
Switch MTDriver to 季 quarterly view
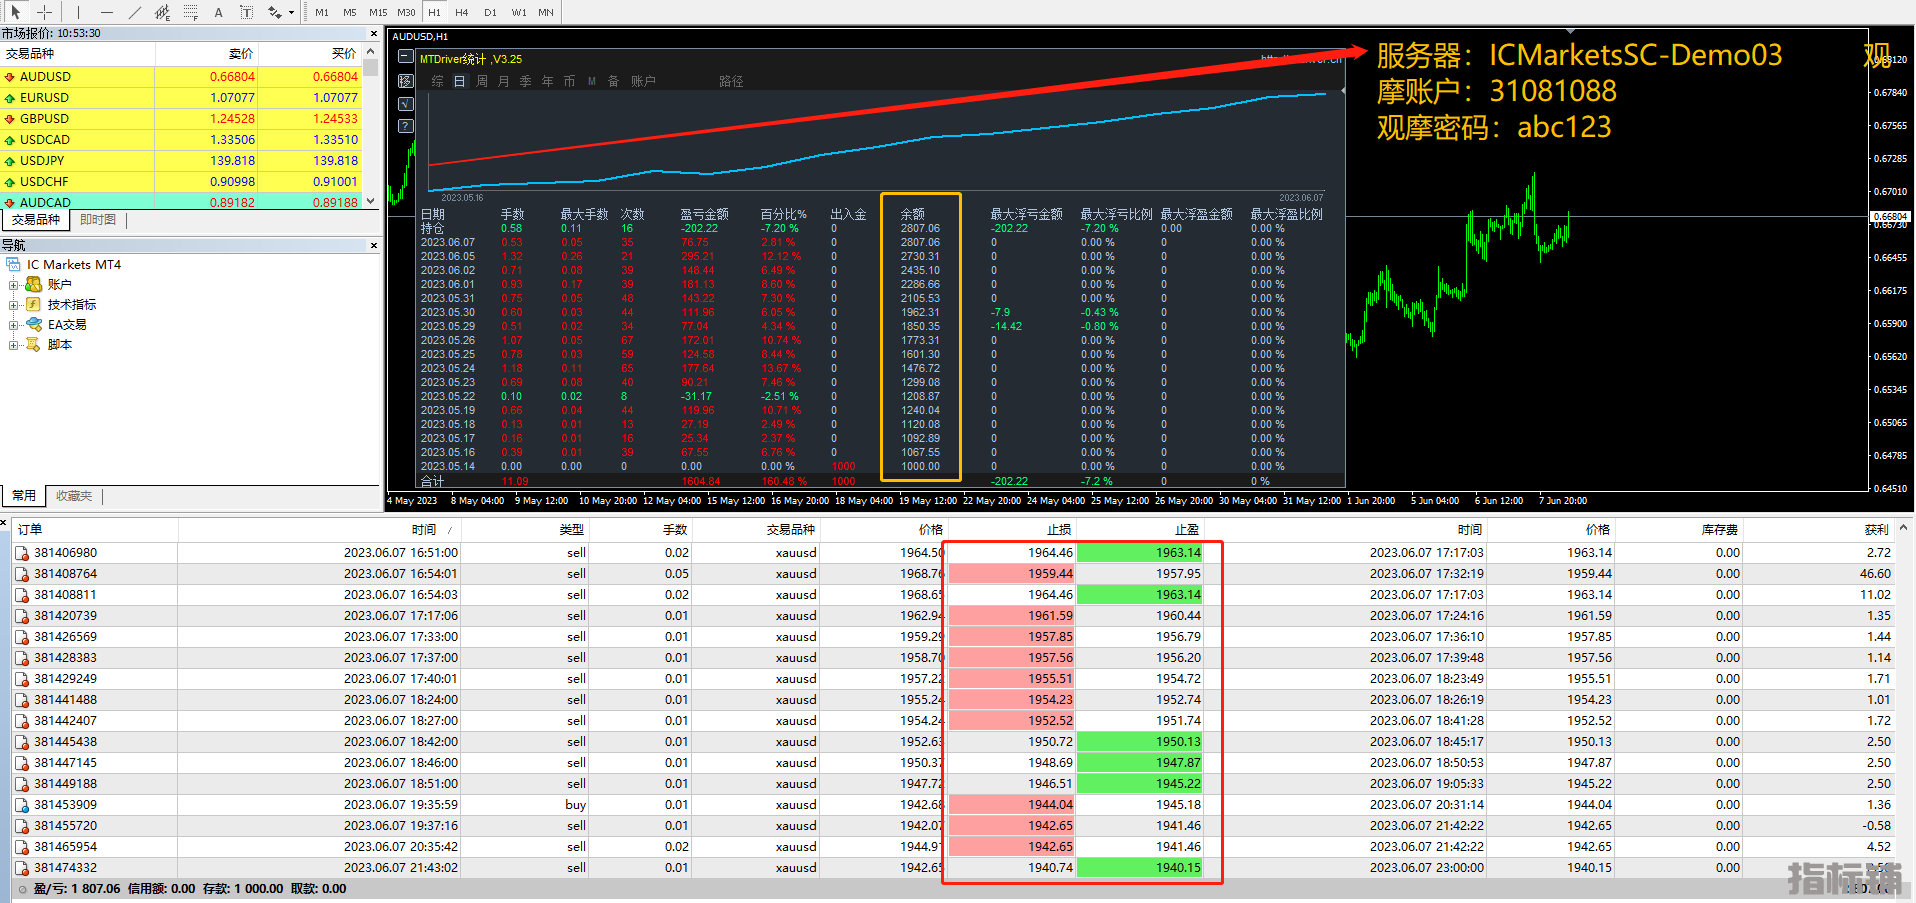[525, 81]
